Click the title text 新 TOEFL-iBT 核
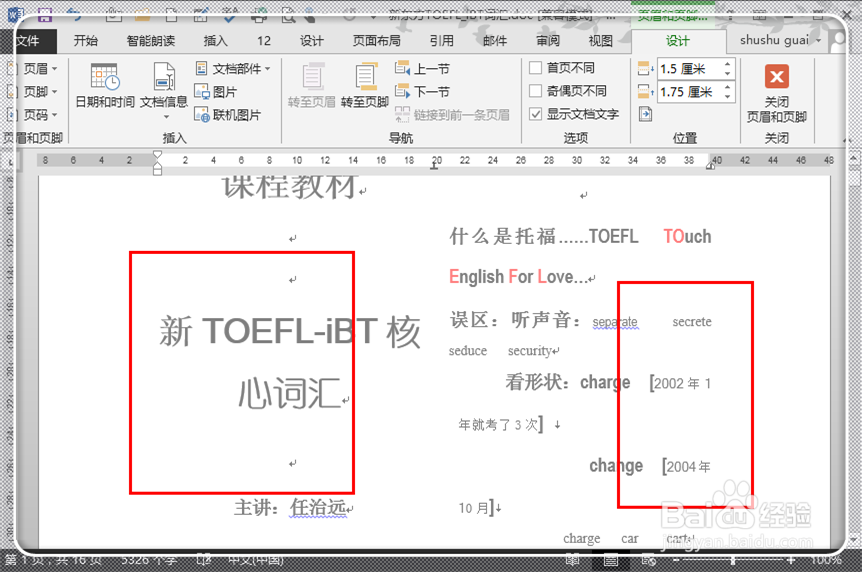 pyautogui.click(x=290, y=332)
